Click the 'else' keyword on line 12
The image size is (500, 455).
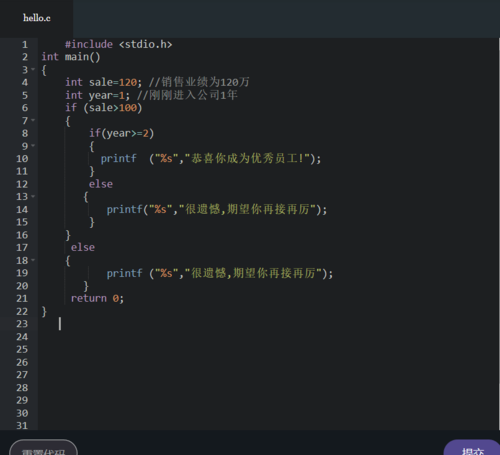pyautogui.click(x=101, y=184)
